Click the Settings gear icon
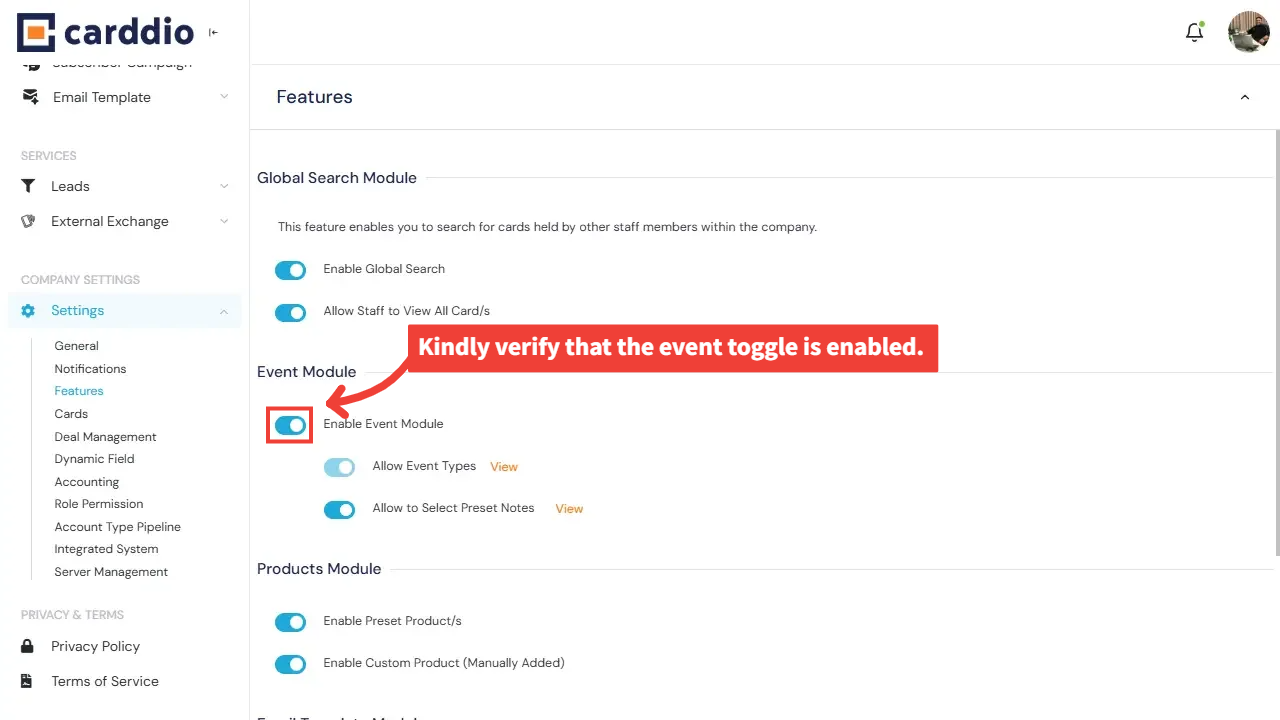1280x720 pixels. [28, 310]
